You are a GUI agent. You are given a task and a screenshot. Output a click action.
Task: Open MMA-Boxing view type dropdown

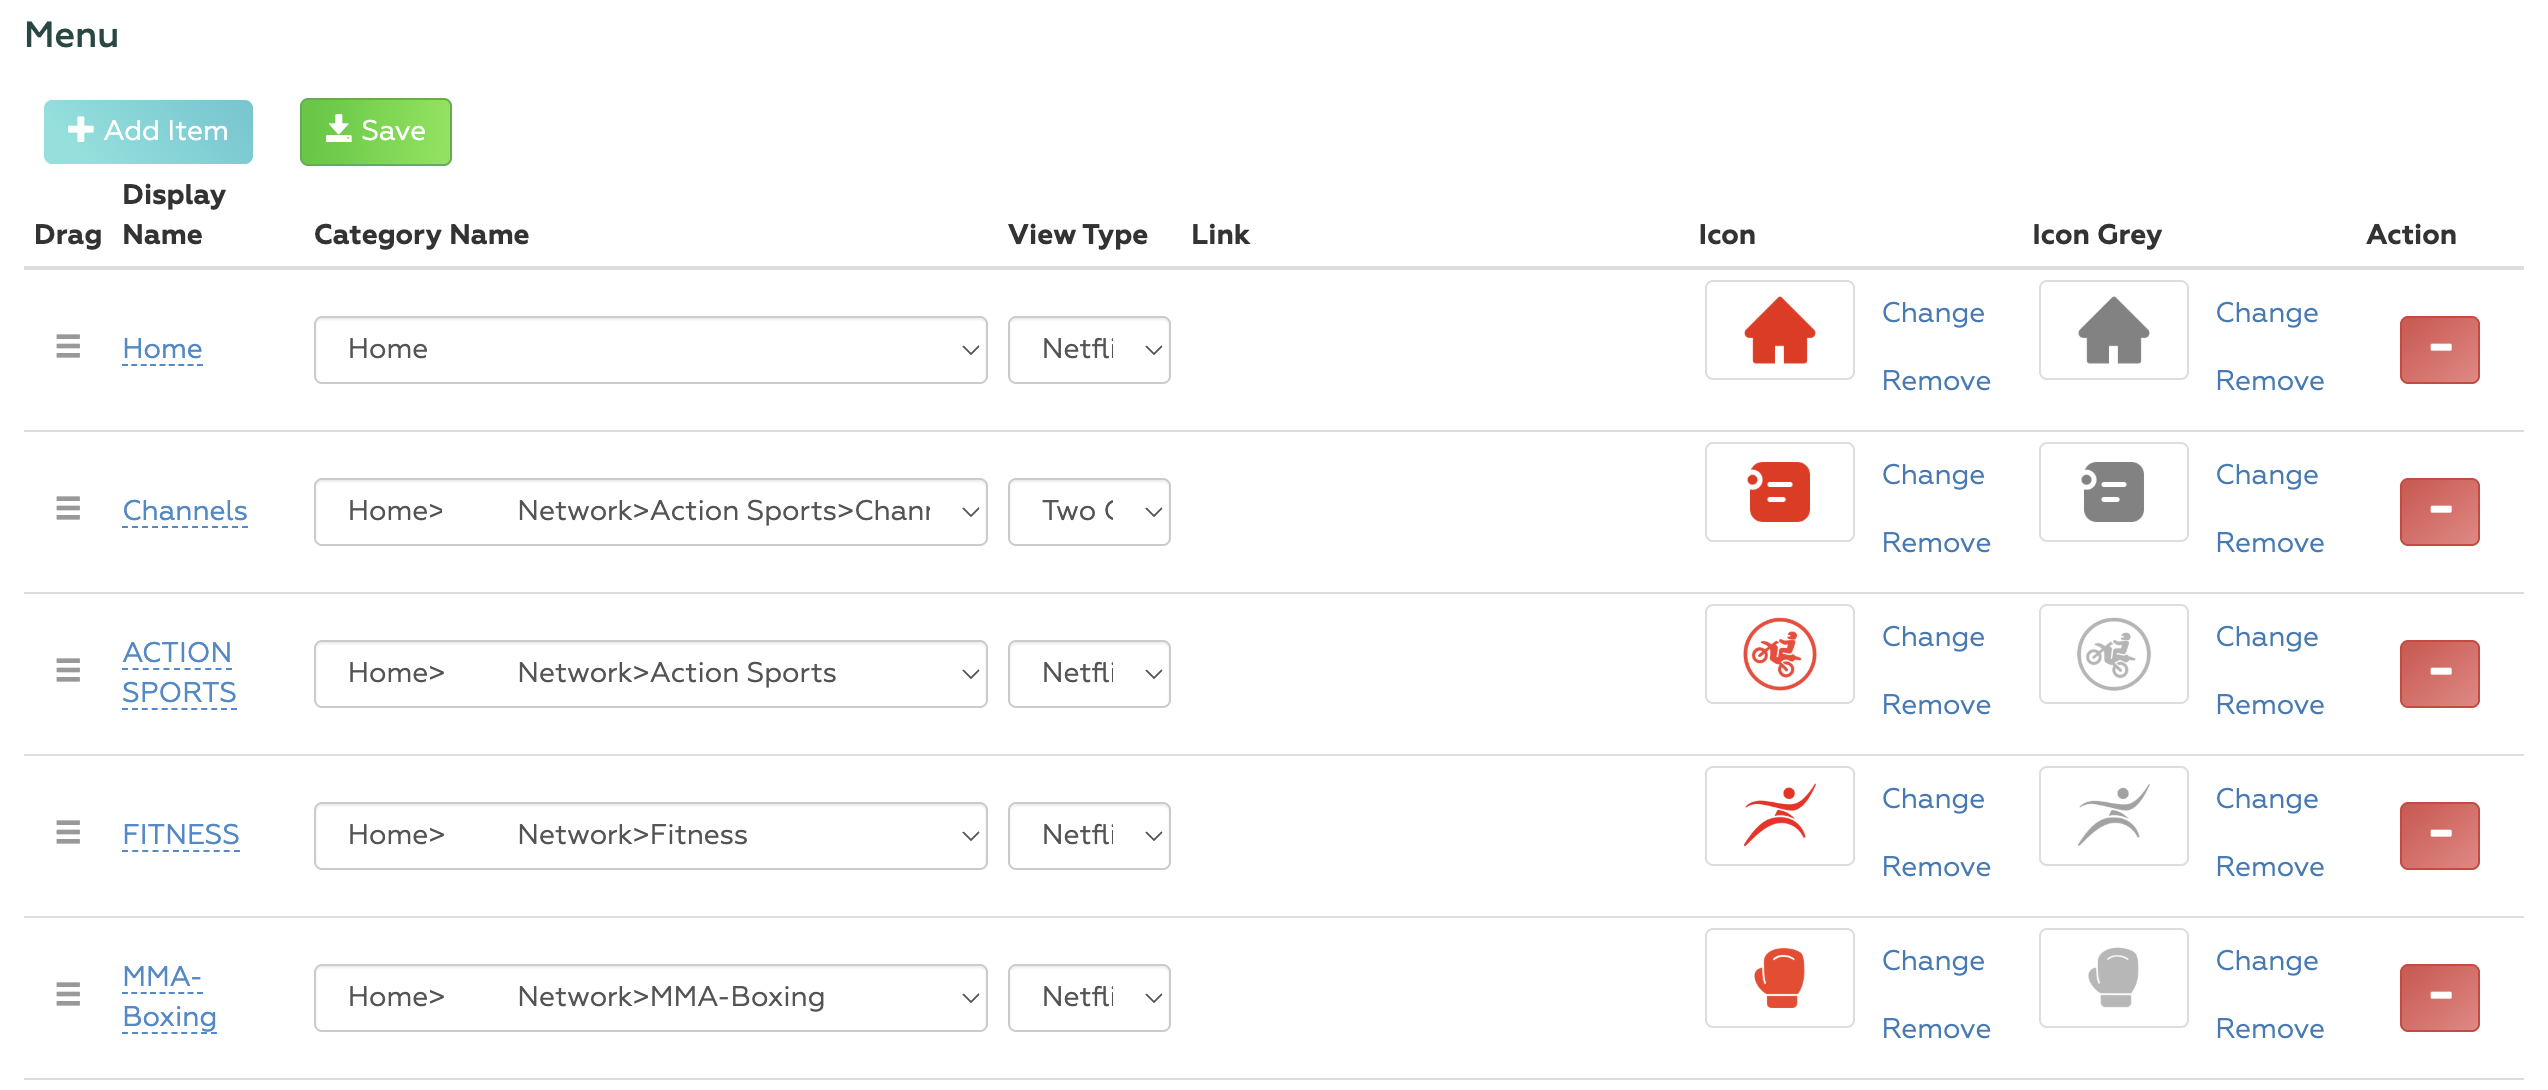point(1088,997)
